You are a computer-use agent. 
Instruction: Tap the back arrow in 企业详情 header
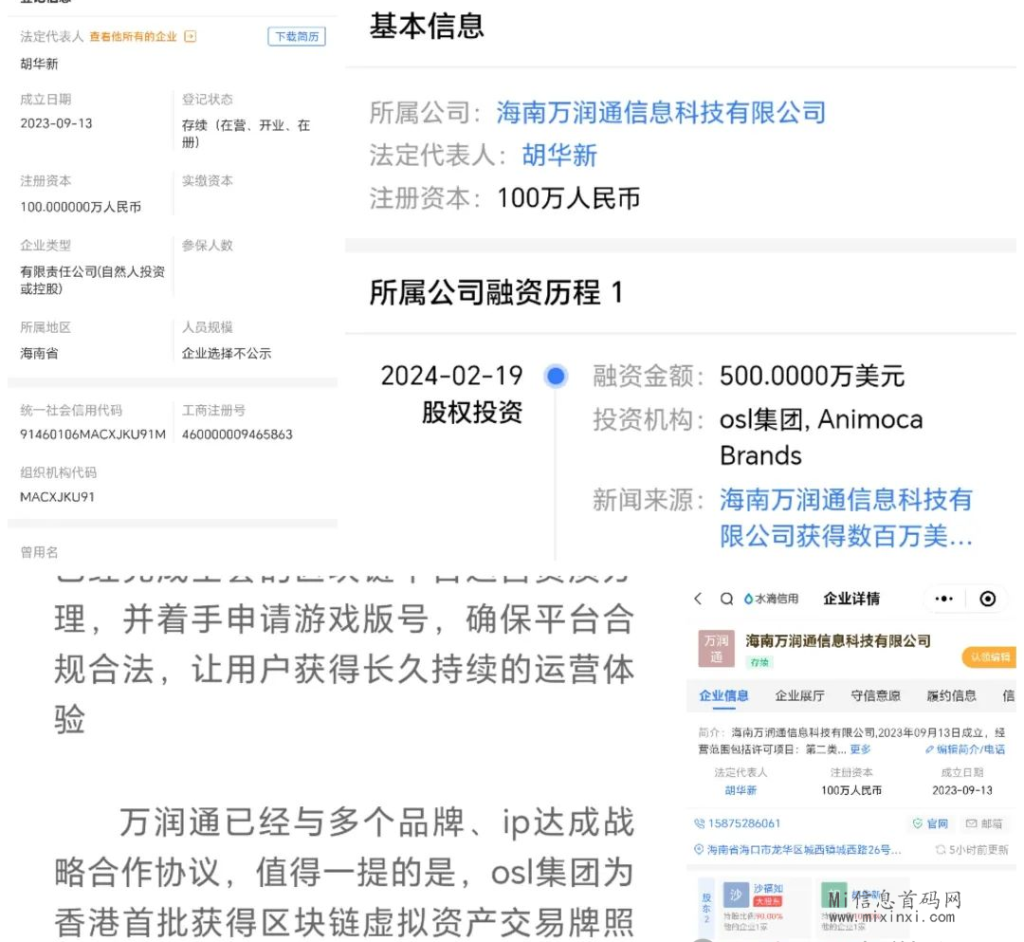(698, 599)
